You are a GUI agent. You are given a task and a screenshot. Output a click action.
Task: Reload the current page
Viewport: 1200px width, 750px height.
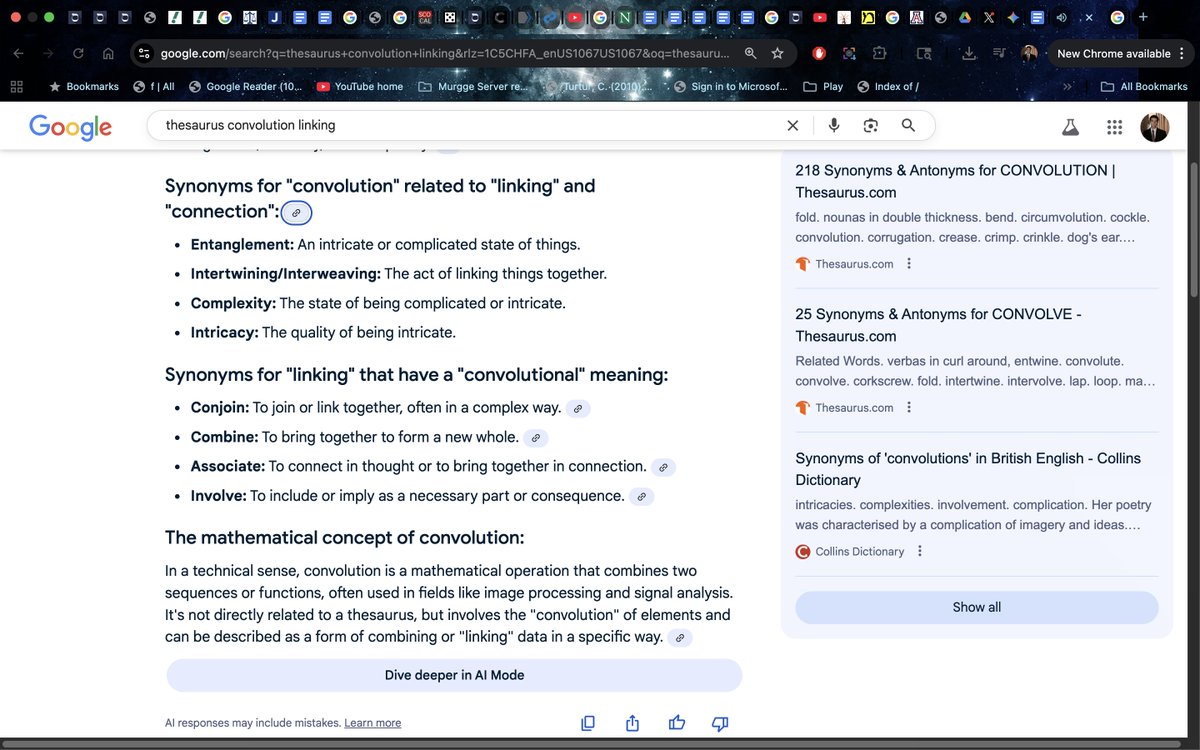coord(78,53)
